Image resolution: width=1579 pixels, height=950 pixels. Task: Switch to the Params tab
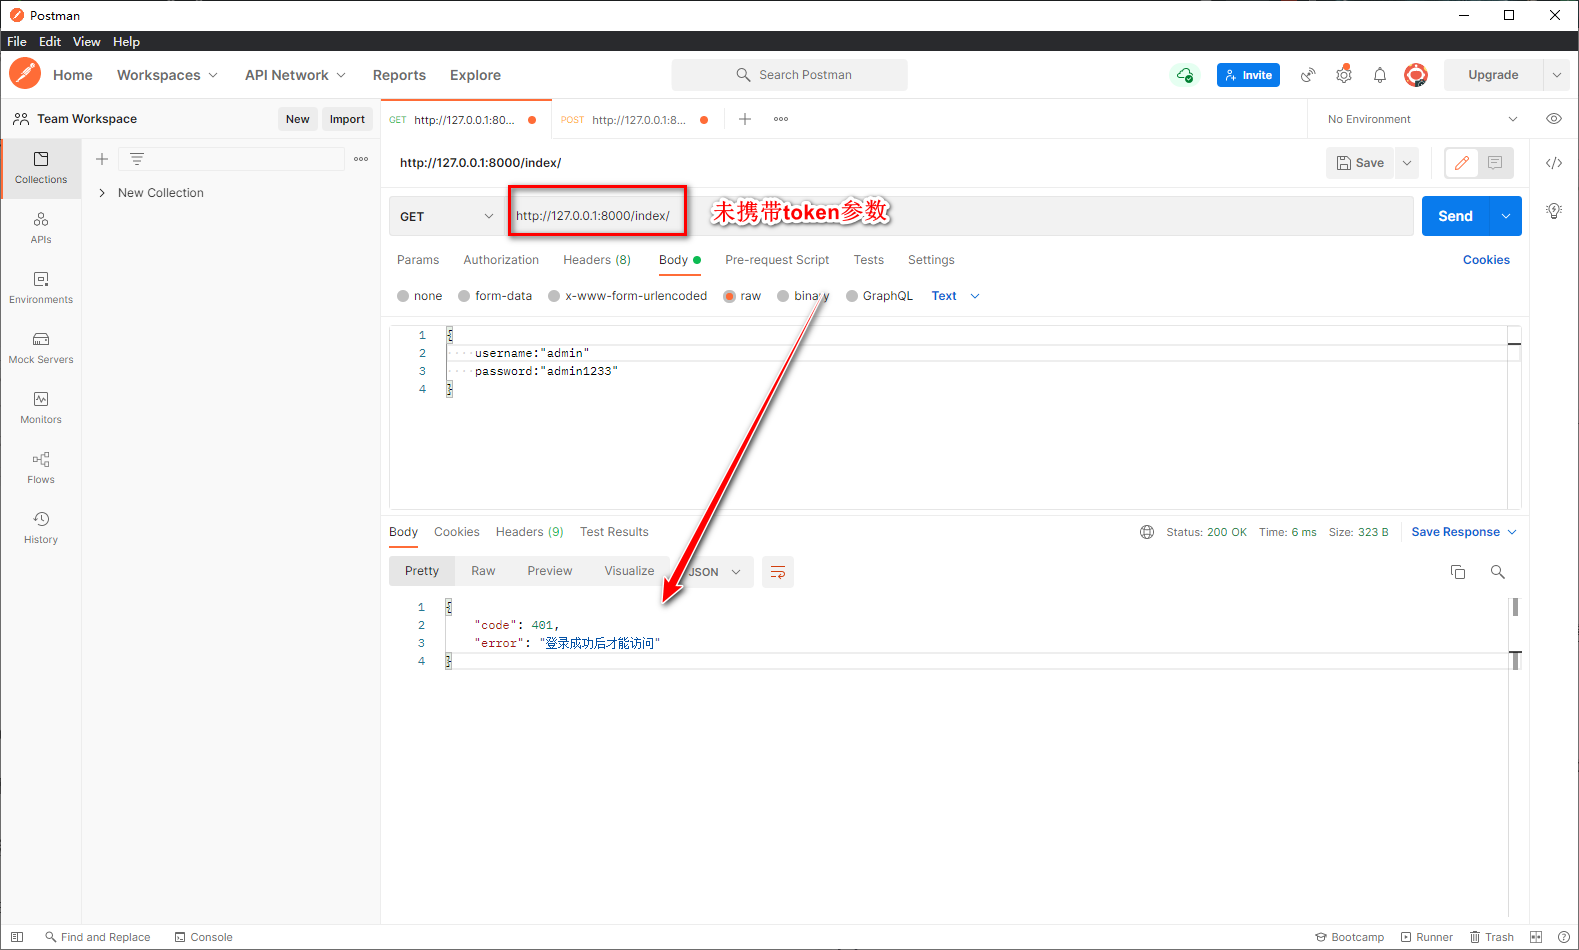(418, 260)
